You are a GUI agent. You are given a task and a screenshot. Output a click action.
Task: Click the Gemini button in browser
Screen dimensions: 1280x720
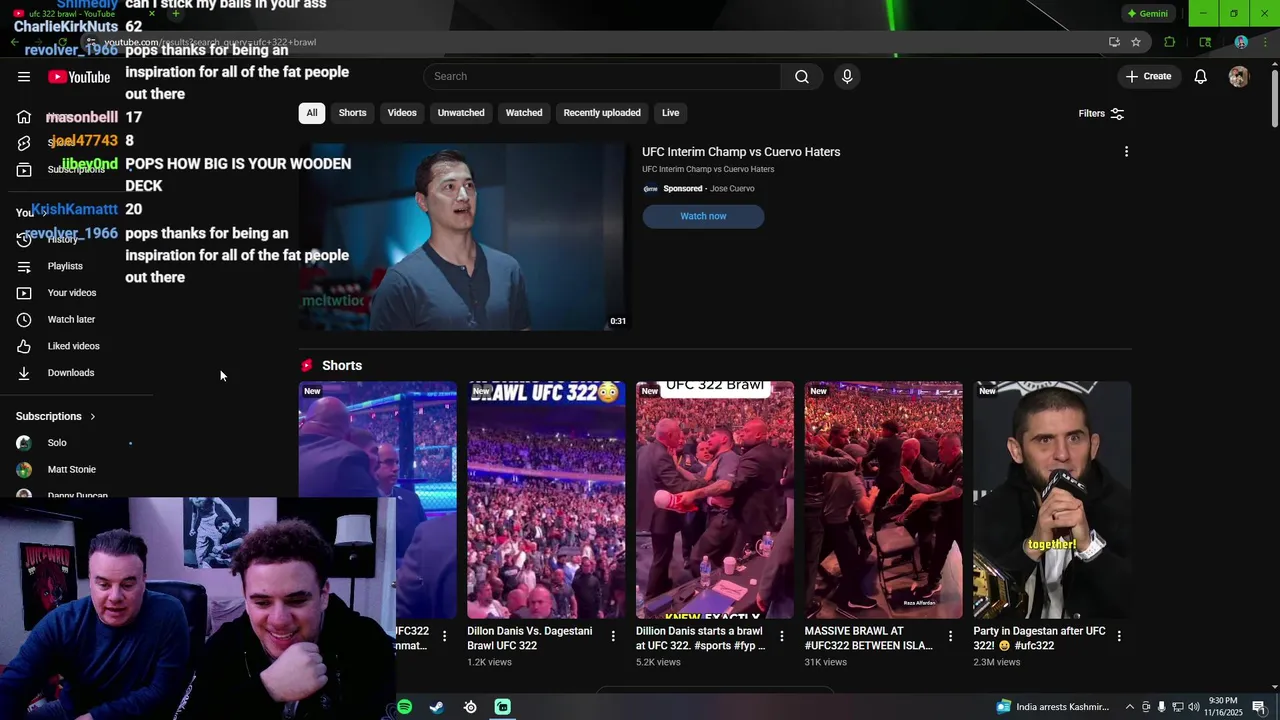click(1147, 14)
